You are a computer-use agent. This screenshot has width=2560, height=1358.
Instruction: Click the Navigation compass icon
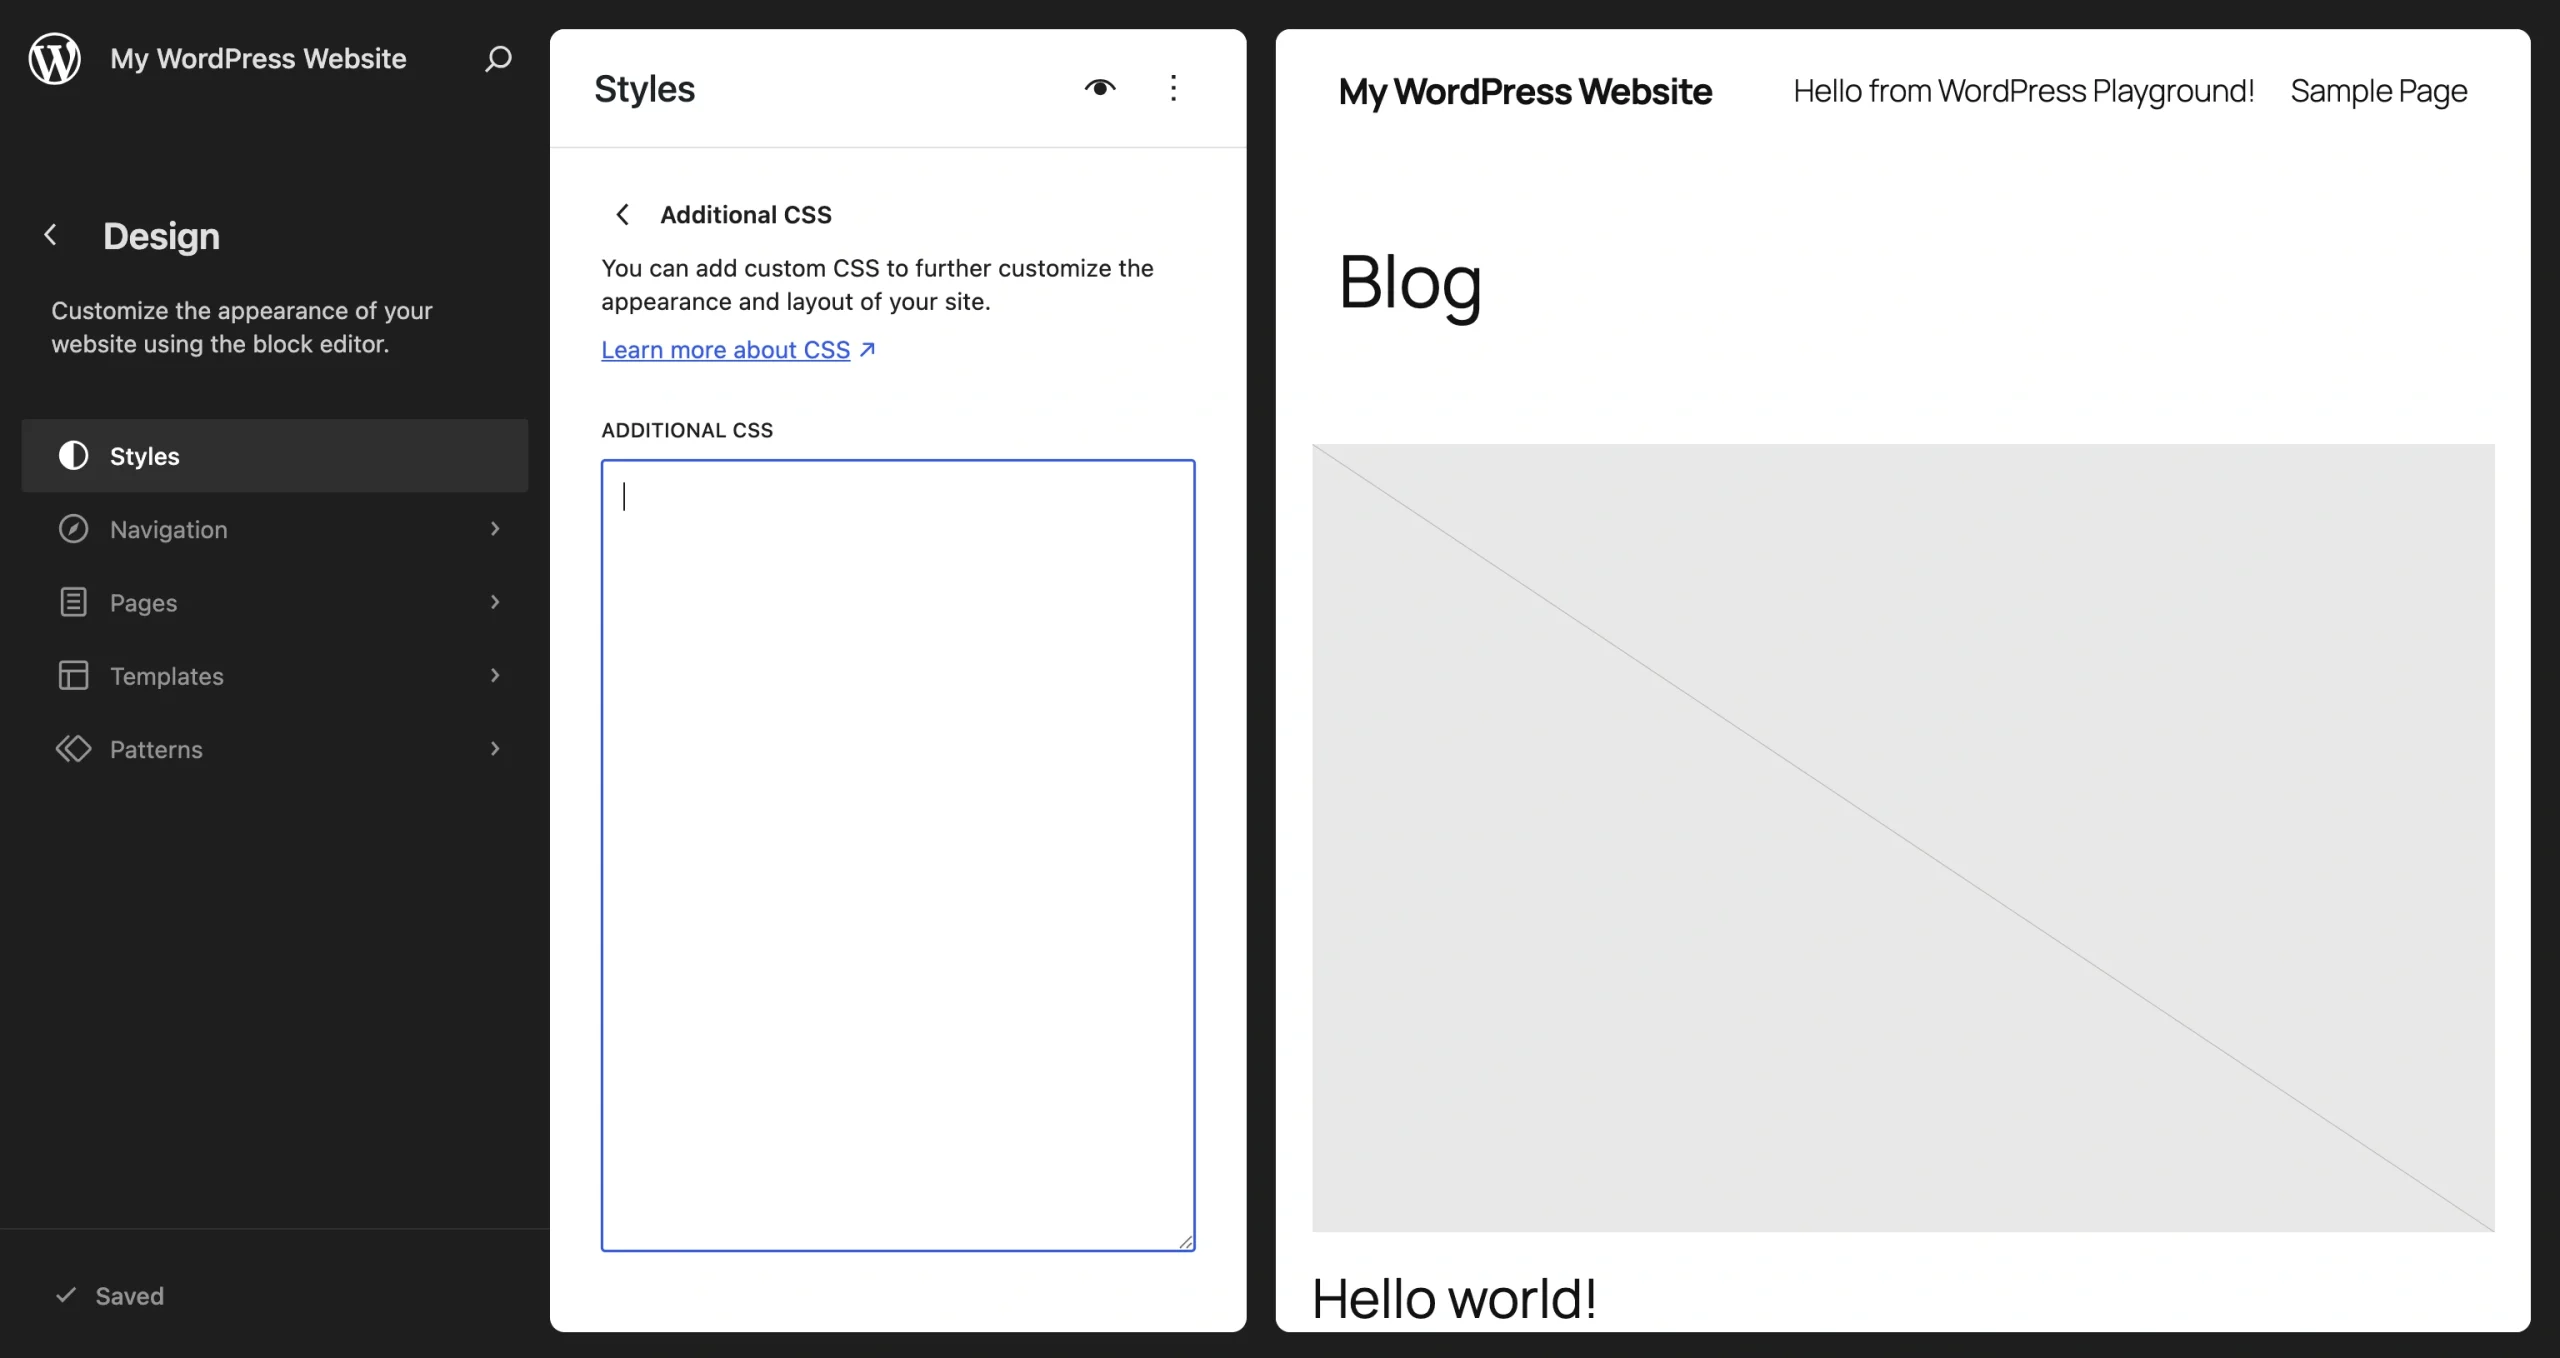(73, 529)
